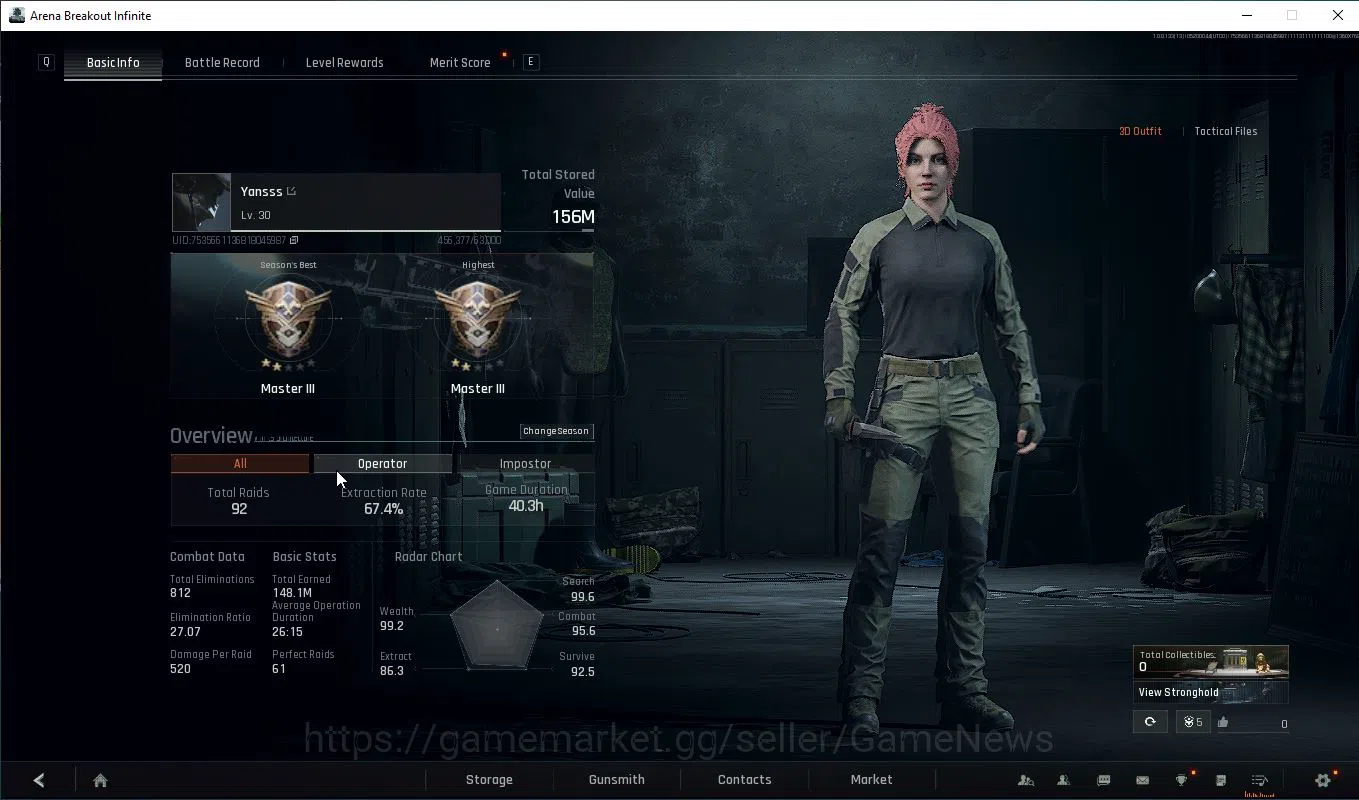Open the Market
This screenshot has width=1359, height=800.
click(x=871, y=780)
